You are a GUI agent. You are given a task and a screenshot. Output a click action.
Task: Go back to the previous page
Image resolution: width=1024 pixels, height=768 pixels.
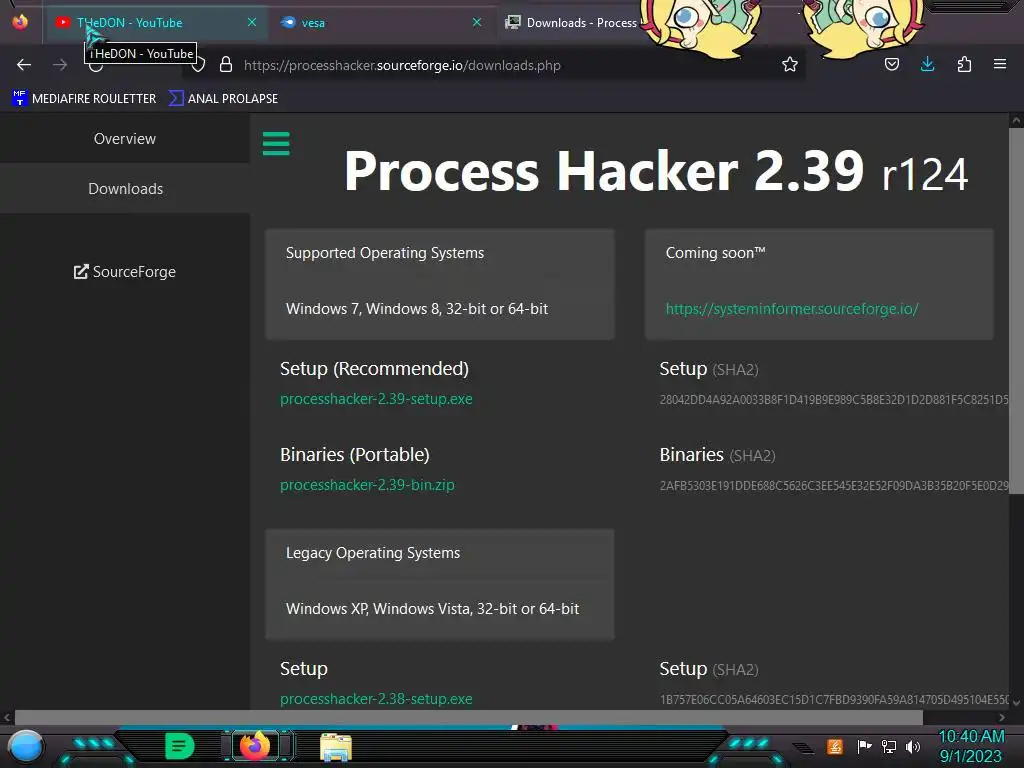[x=24, y=65]
